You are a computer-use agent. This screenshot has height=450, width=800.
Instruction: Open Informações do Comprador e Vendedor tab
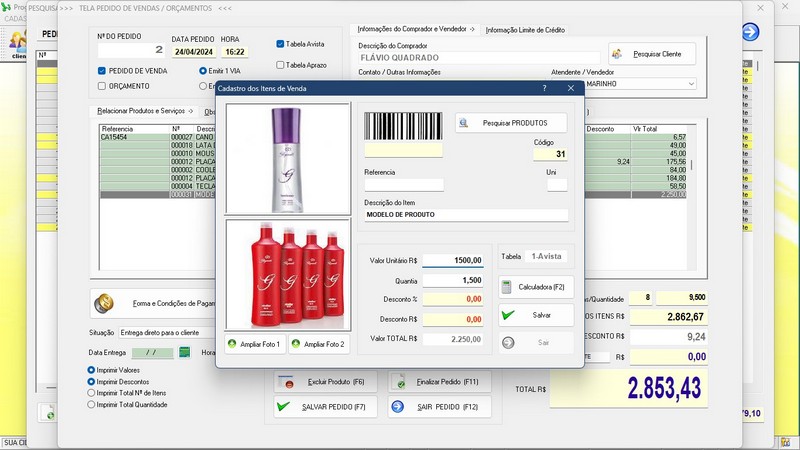click(x=415, y=30)
